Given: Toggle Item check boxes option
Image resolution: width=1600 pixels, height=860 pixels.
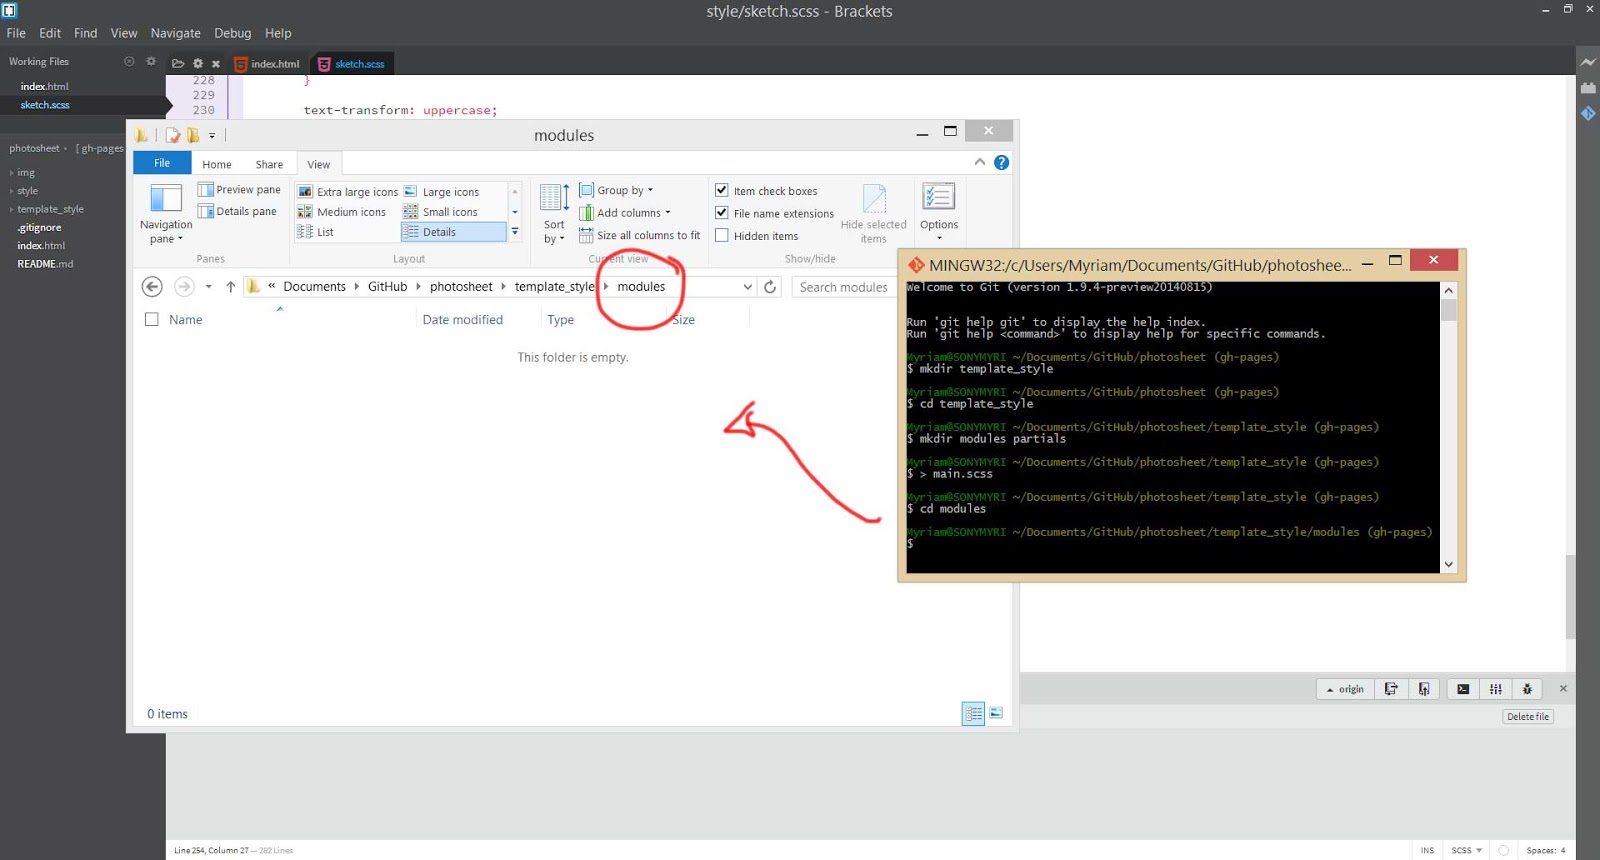Looking at the screenshot, I should [x=721, y=190].
